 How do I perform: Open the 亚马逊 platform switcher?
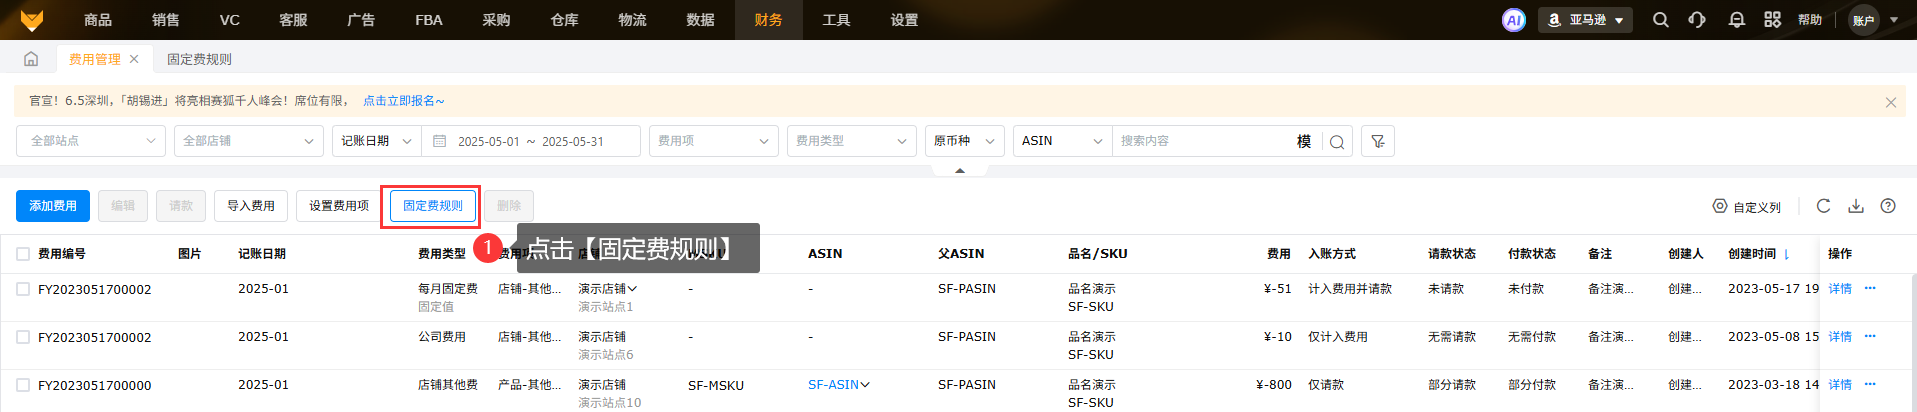(x=1585, y=20)
